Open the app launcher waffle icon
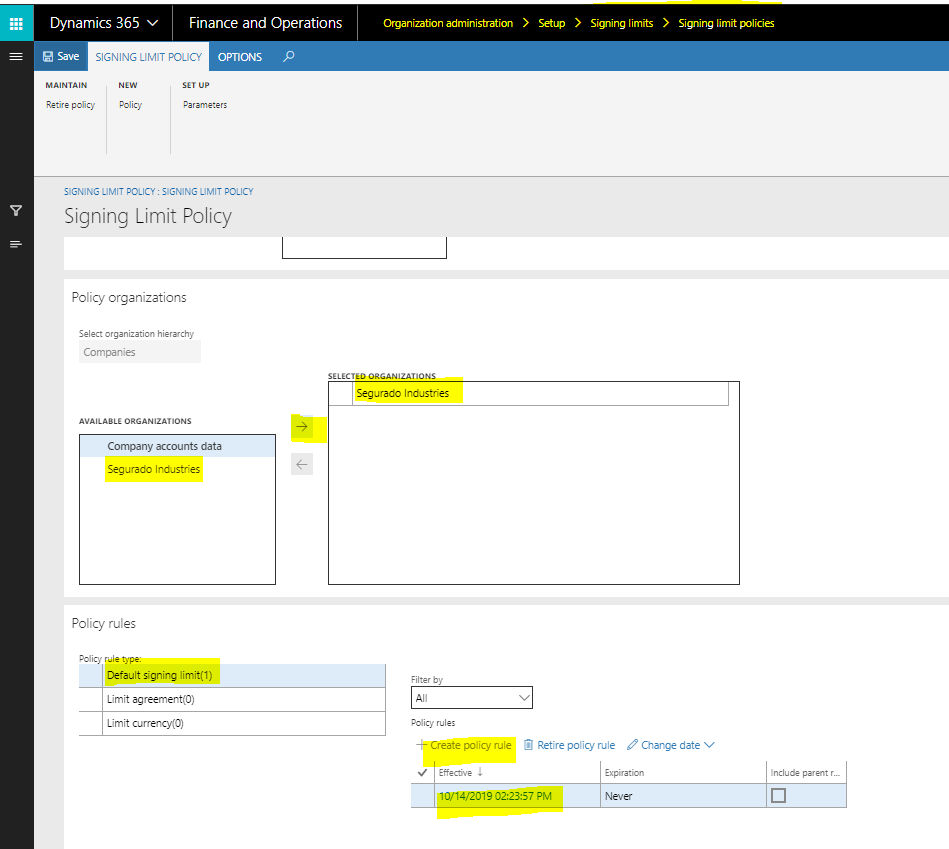 pyautogui.click(x=16, y=24)
